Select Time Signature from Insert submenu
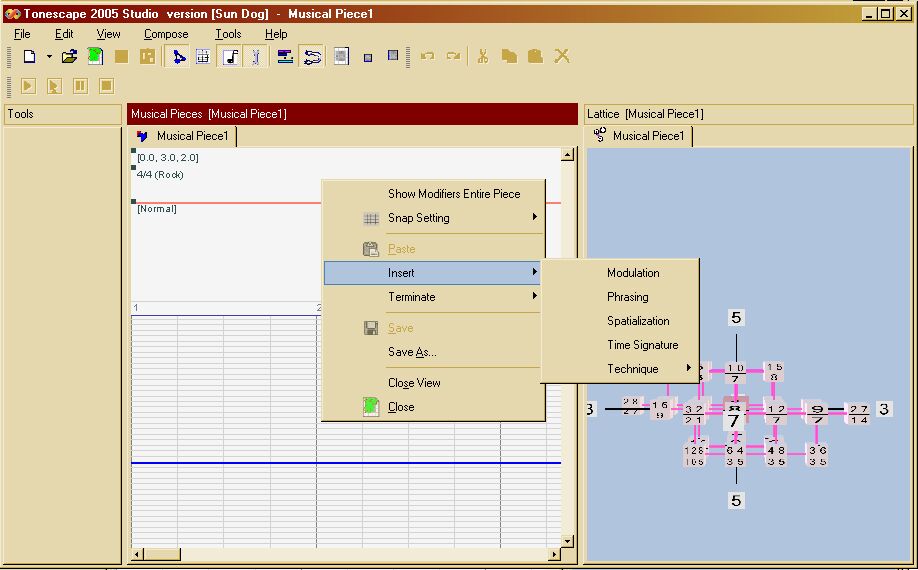Image resolution: width=918 pixels, height=570 pixels. 642,345
